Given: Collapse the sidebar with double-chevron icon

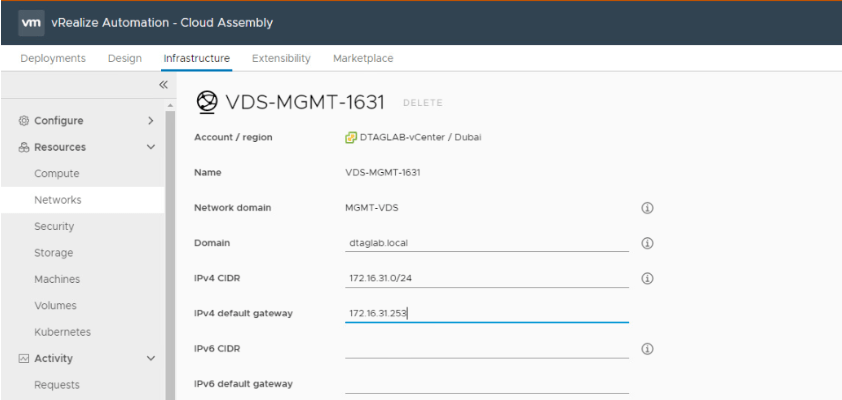Looking at the screenshot, I should coord(163,86).
